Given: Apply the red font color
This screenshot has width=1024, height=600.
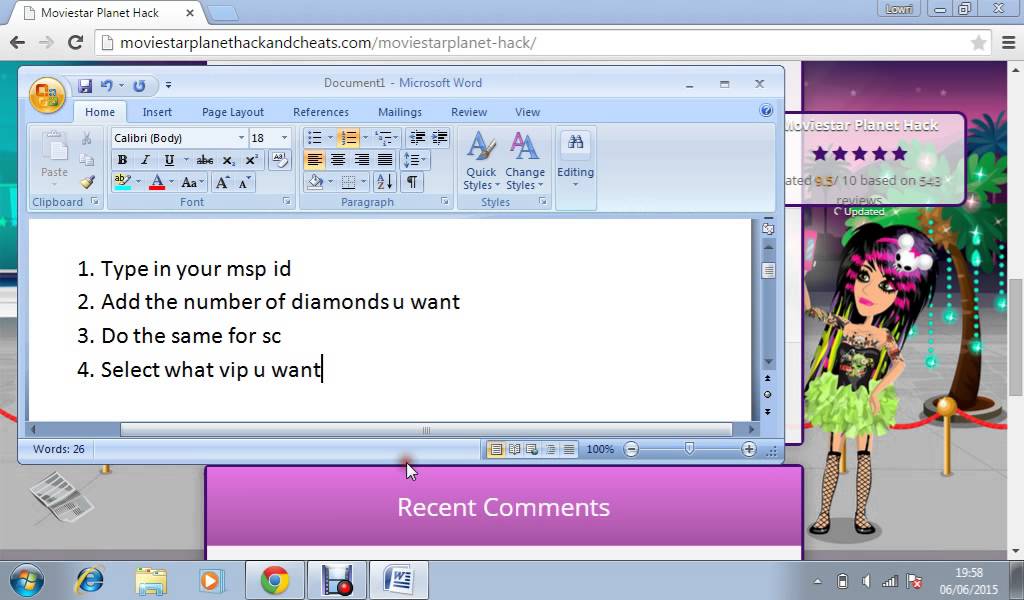Looking at the screenshot, I should (x=157, y=183).
